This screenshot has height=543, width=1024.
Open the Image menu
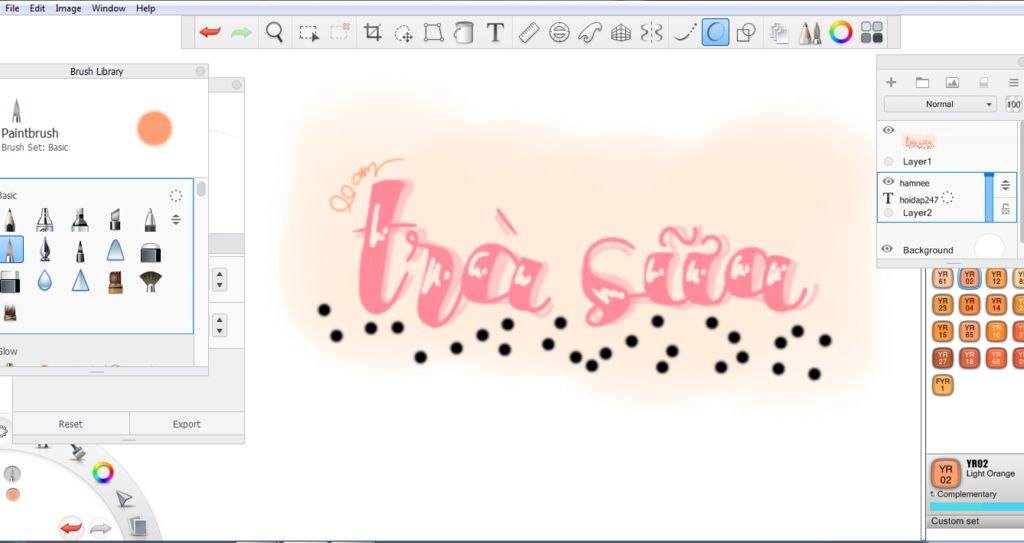tap(68, 8)
